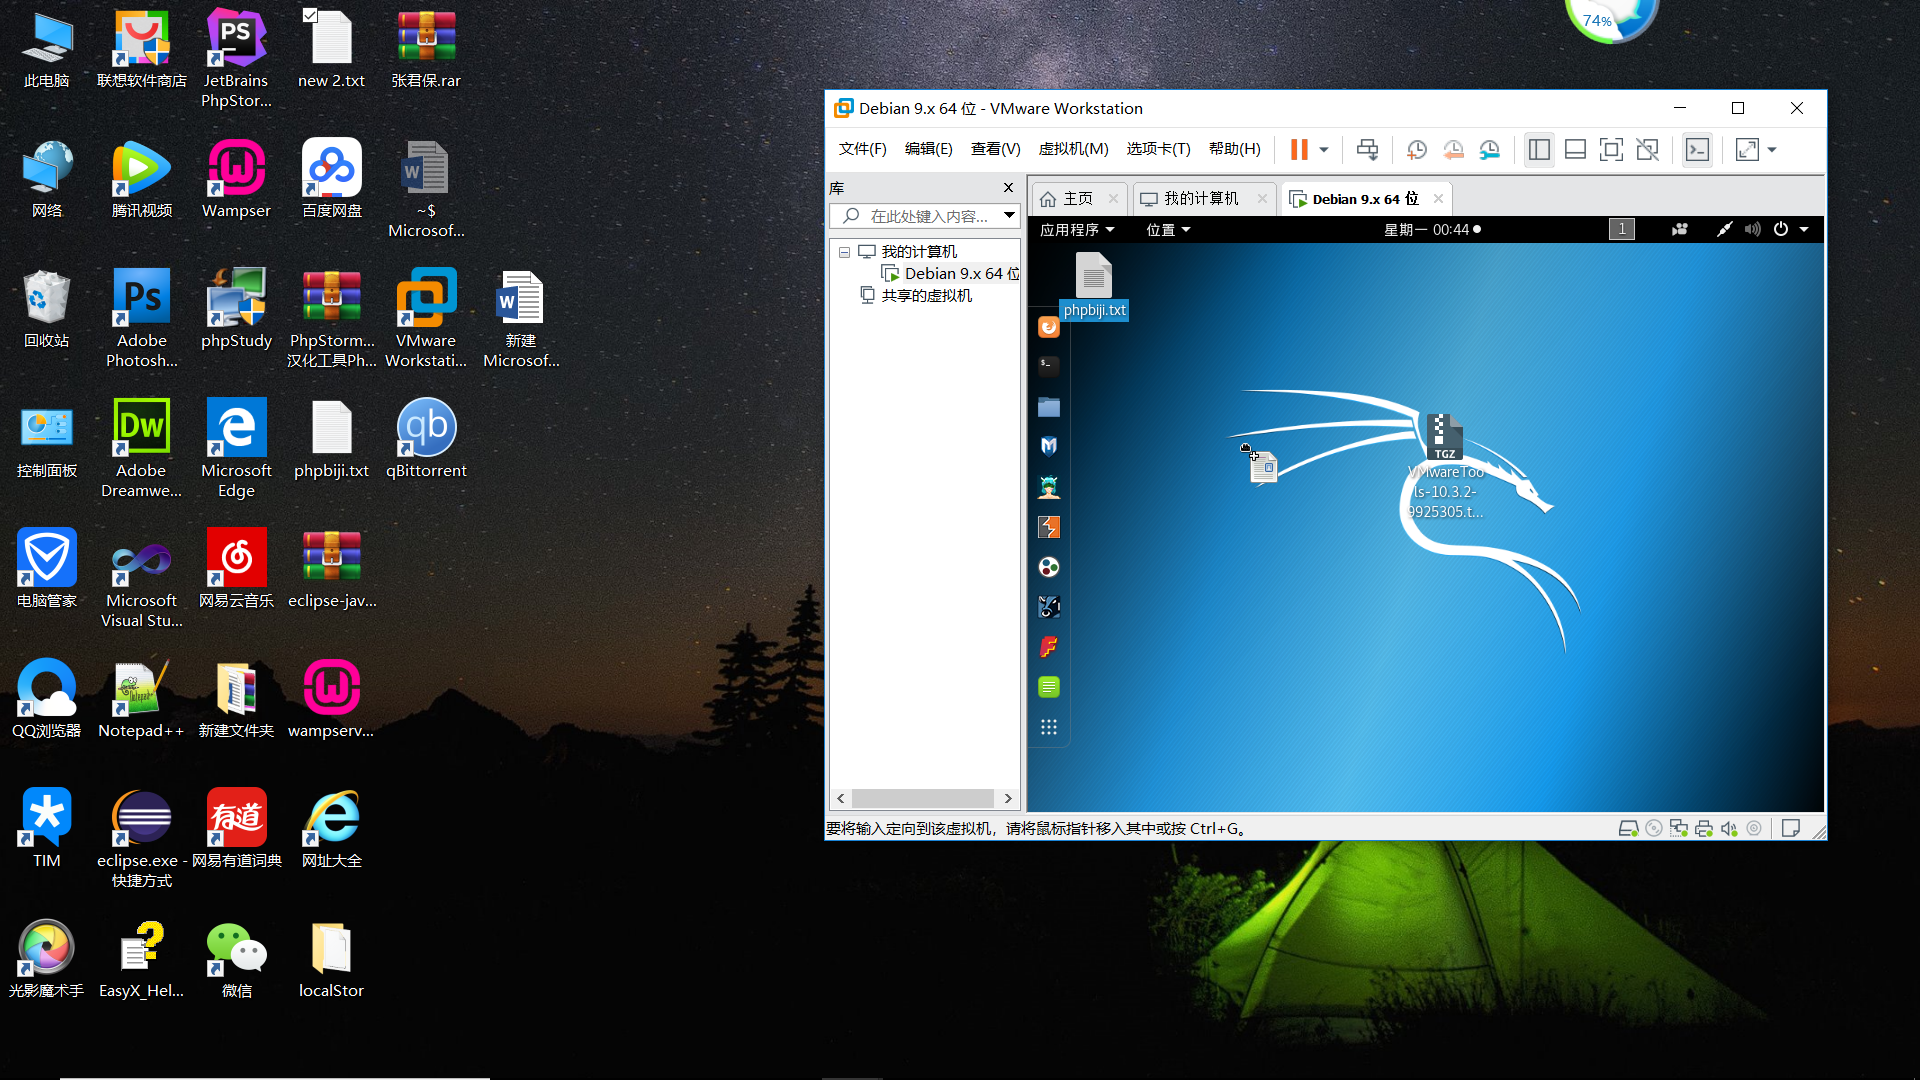
Task: Click the guest clock 星期一 00:44
Action: pyautogui.click(x=1432, y=230)
